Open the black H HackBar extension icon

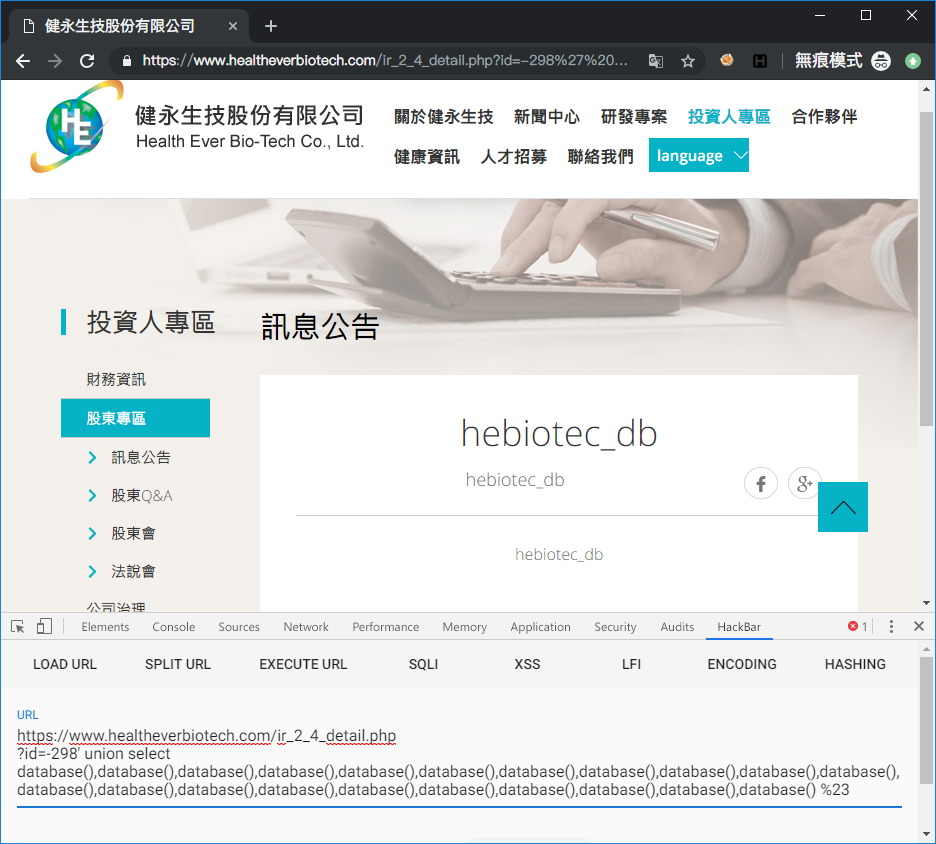tap(759, 60)
